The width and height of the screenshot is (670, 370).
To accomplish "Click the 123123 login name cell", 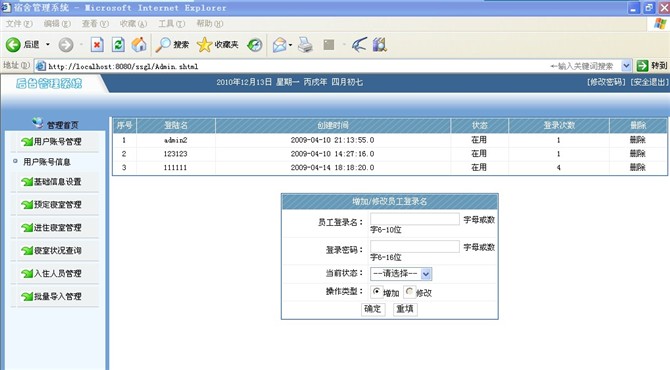I will click(176, 153).
